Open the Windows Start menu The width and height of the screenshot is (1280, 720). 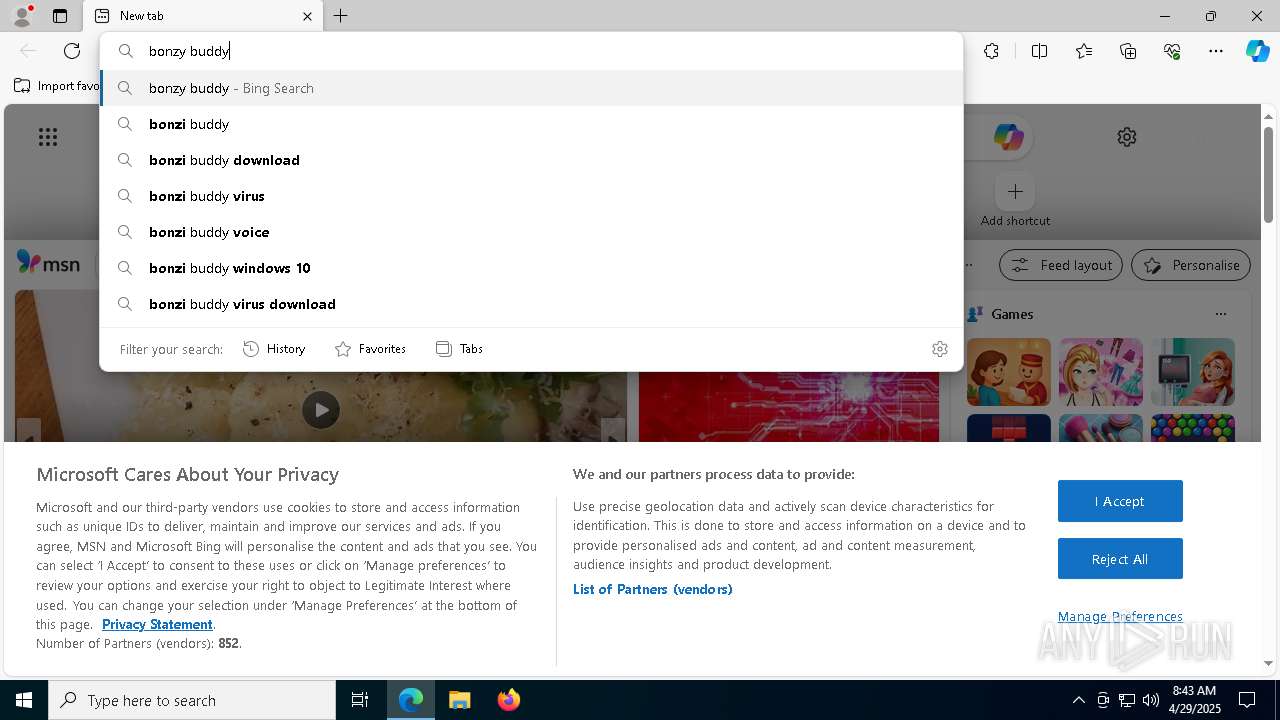(24, 700)
